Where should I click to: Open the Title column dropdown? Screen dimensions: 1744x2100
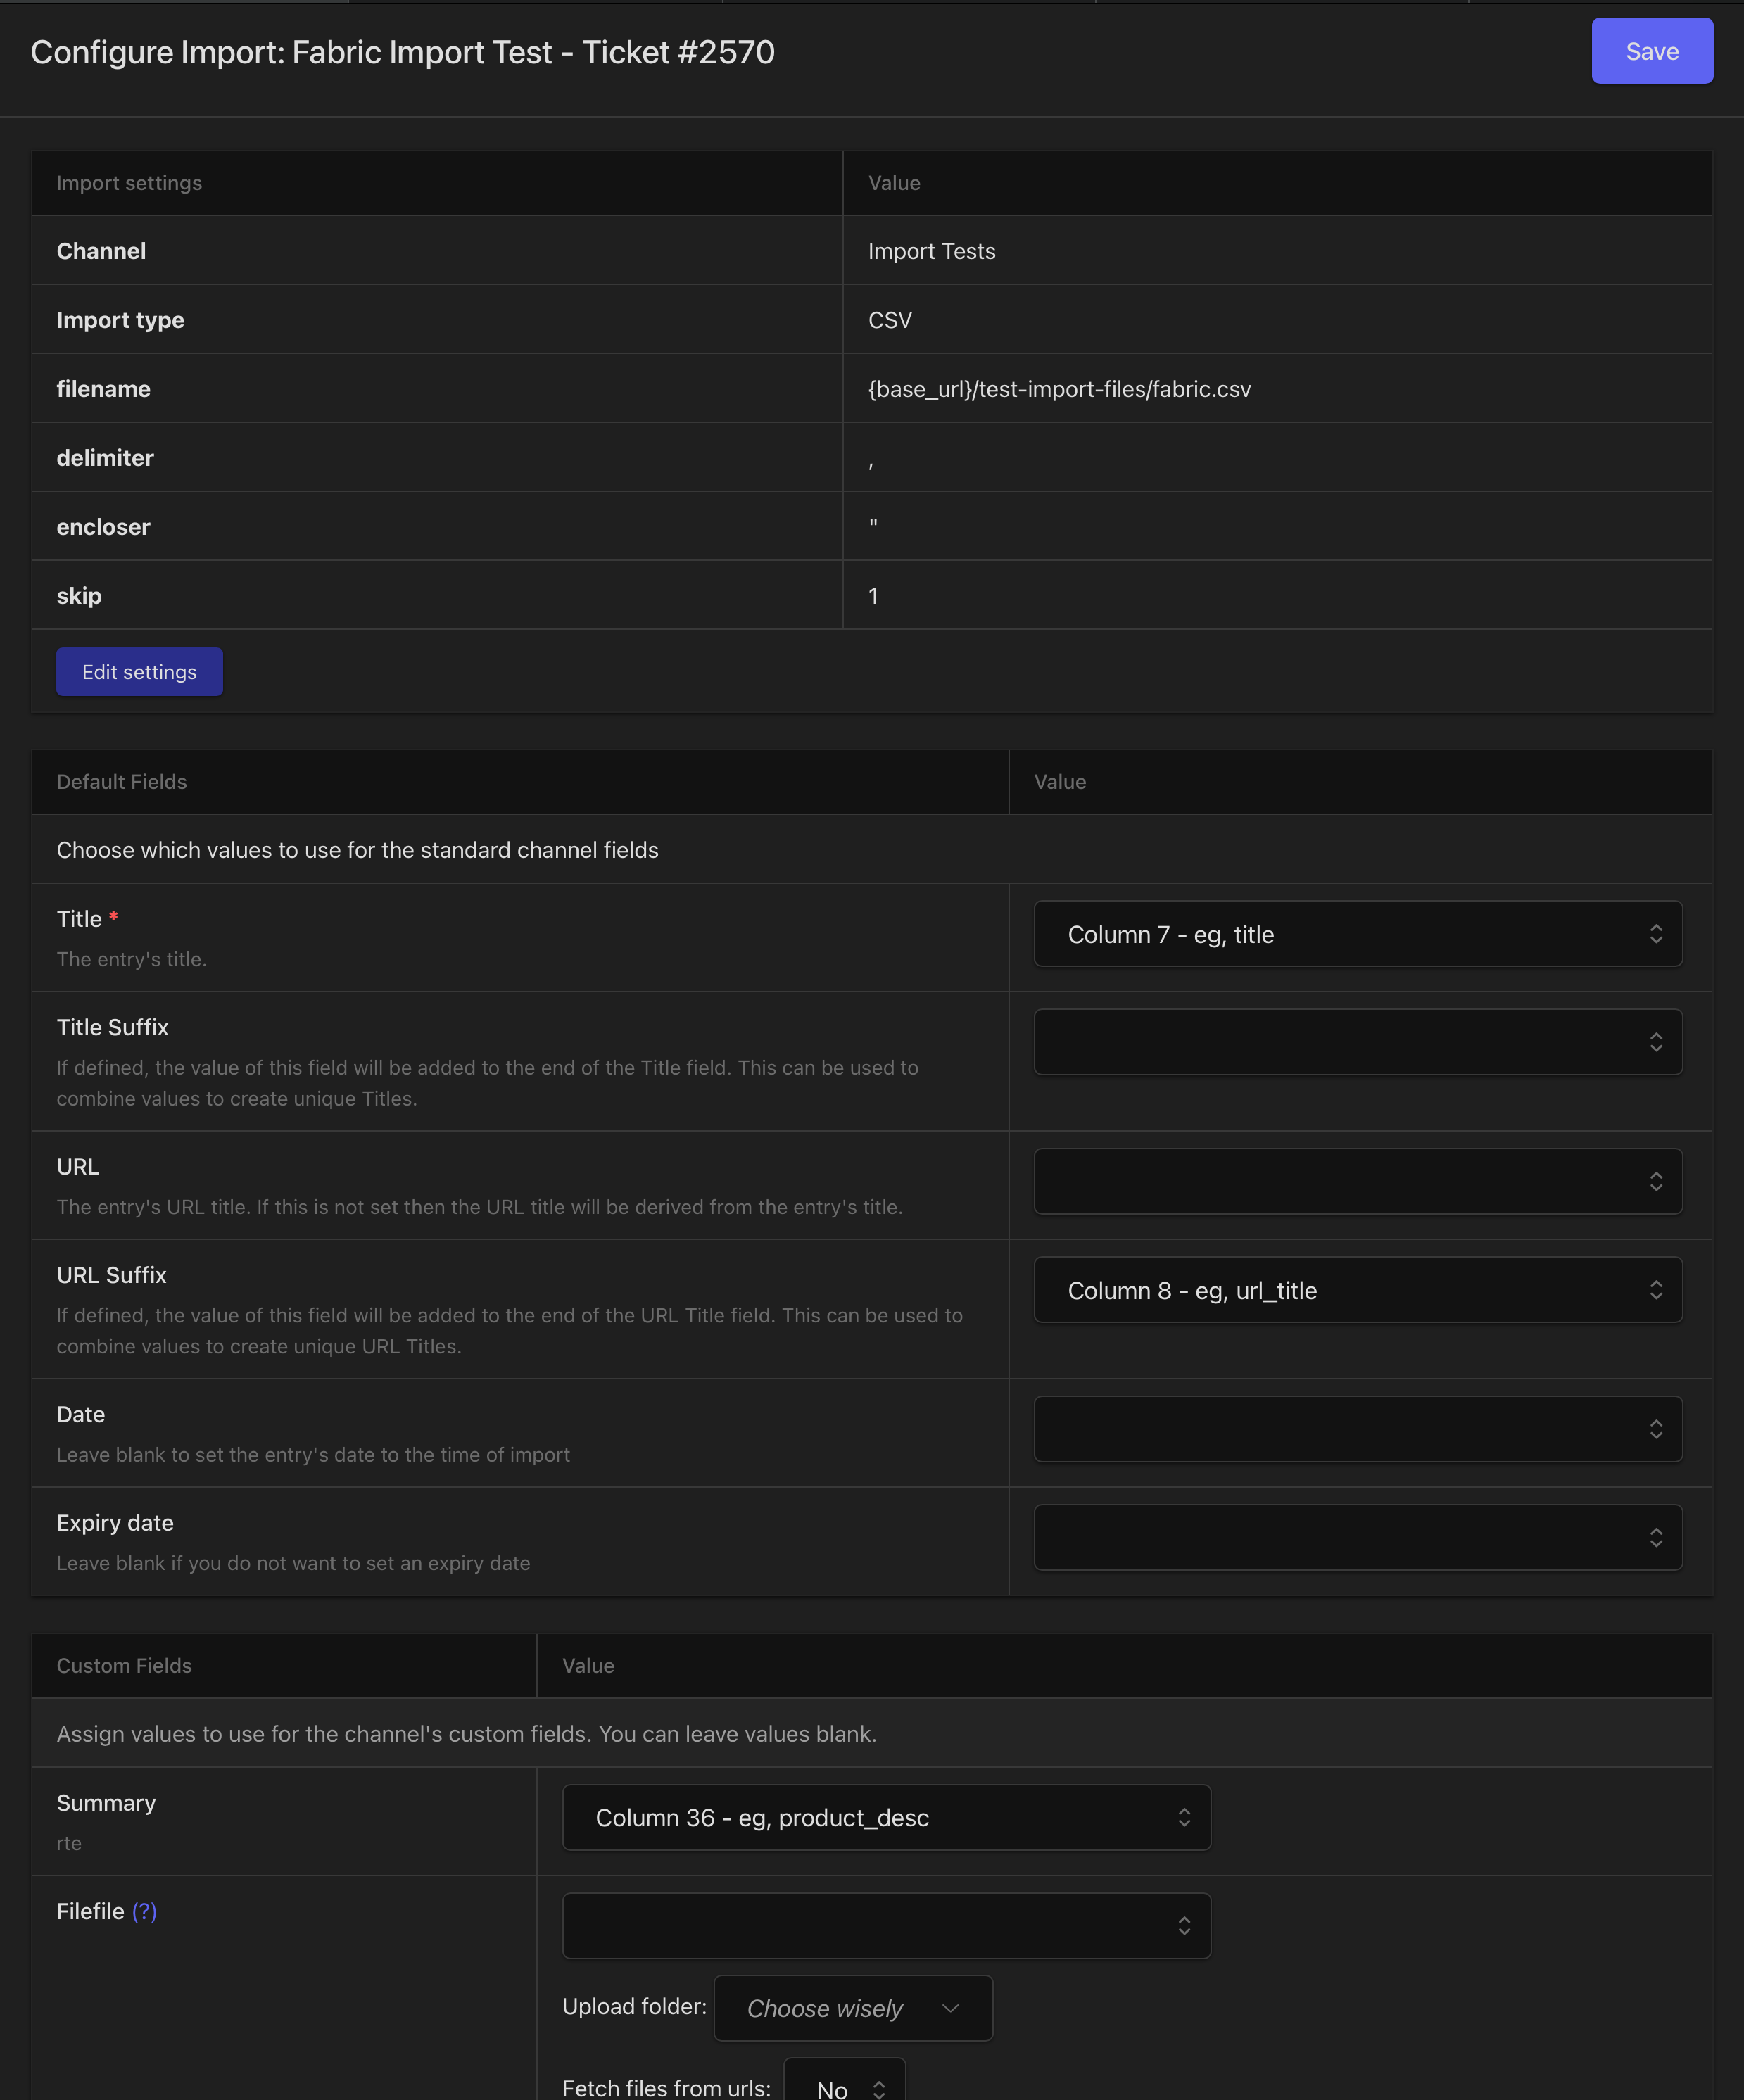point(1358,934)
